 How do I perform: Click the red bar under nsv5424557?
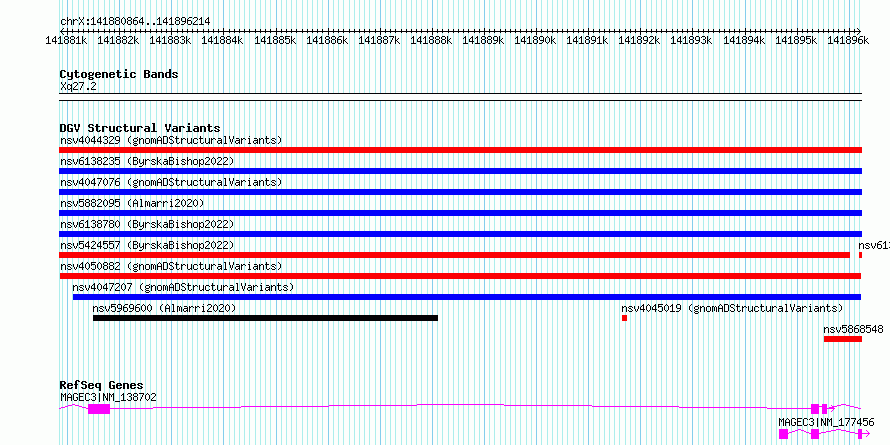[455, 255]
